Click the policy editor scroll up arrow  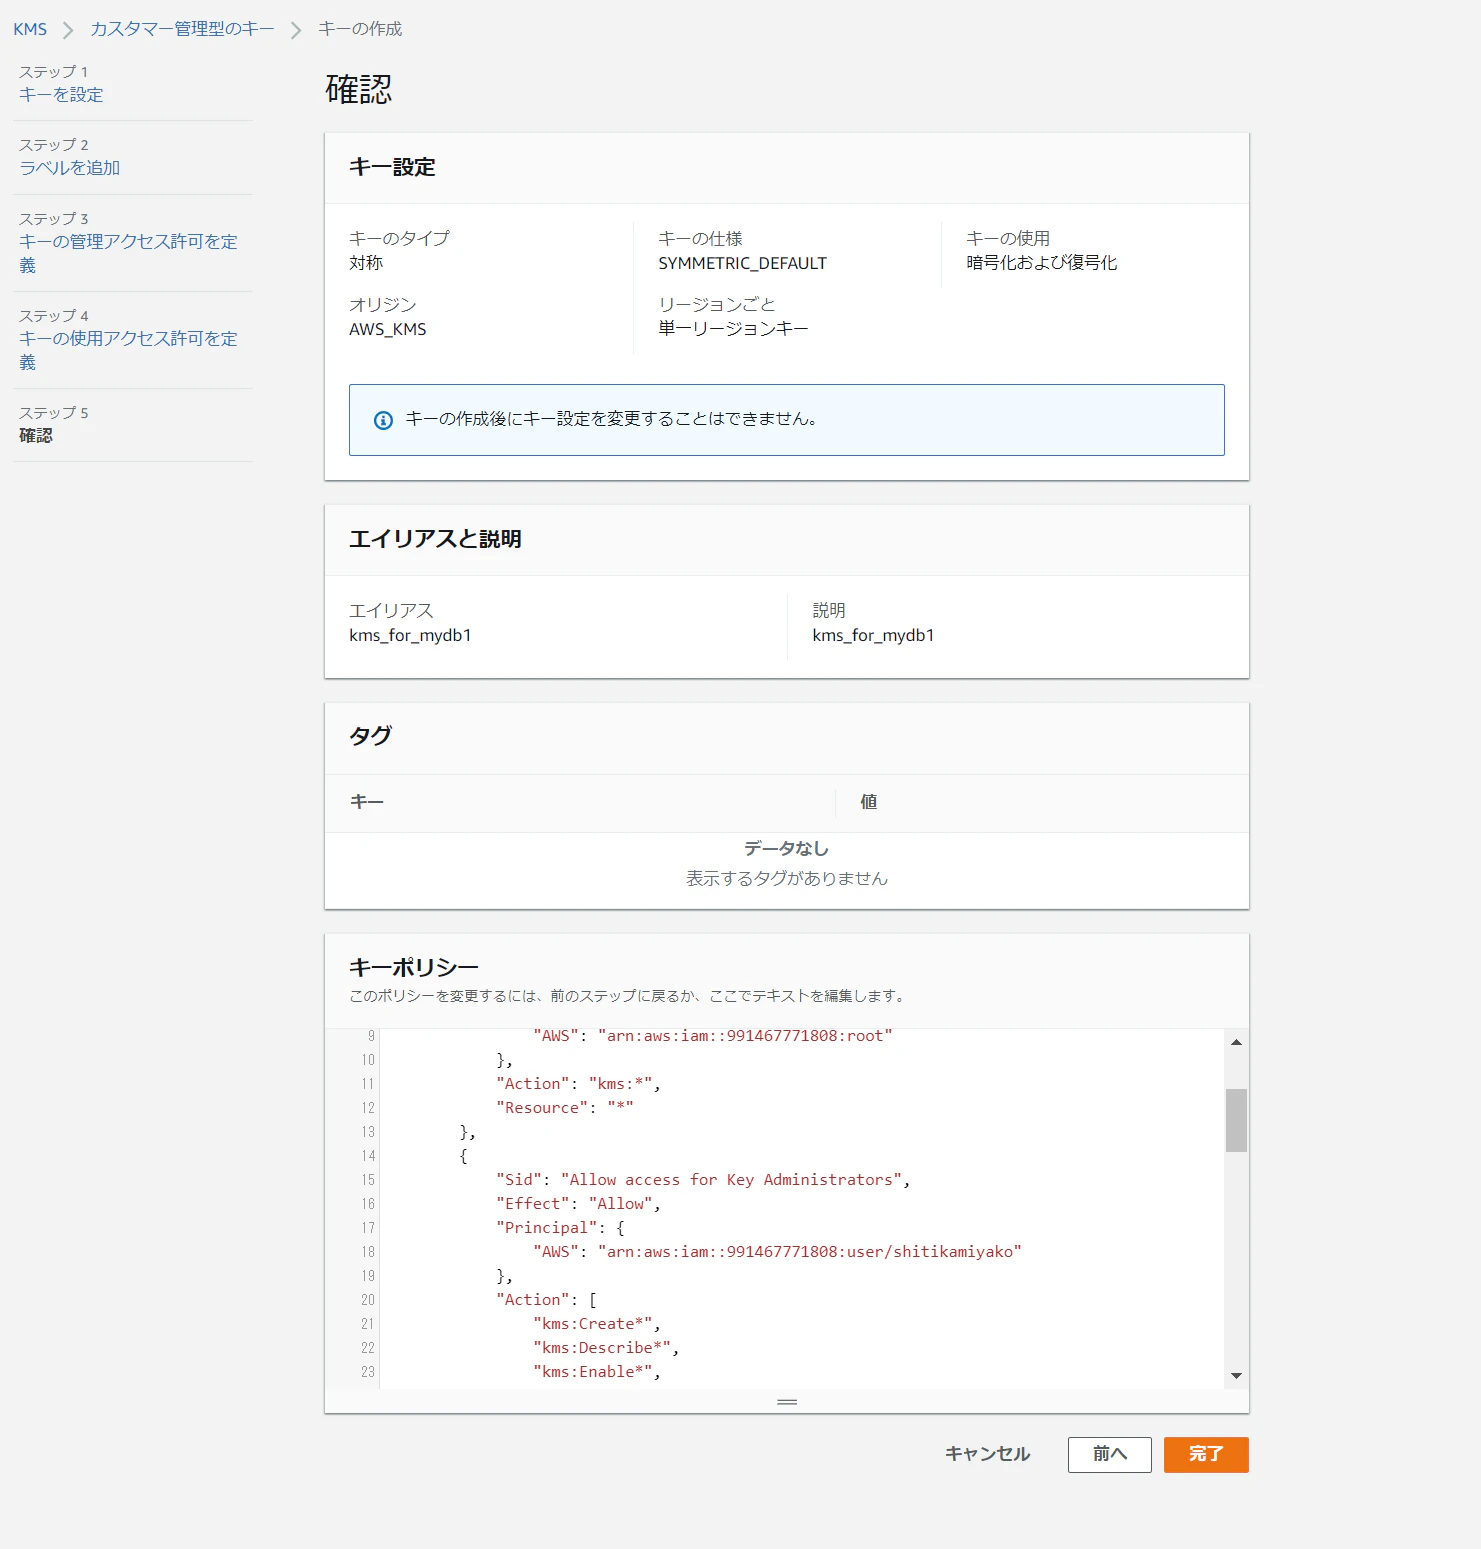pos(1236,1042)
